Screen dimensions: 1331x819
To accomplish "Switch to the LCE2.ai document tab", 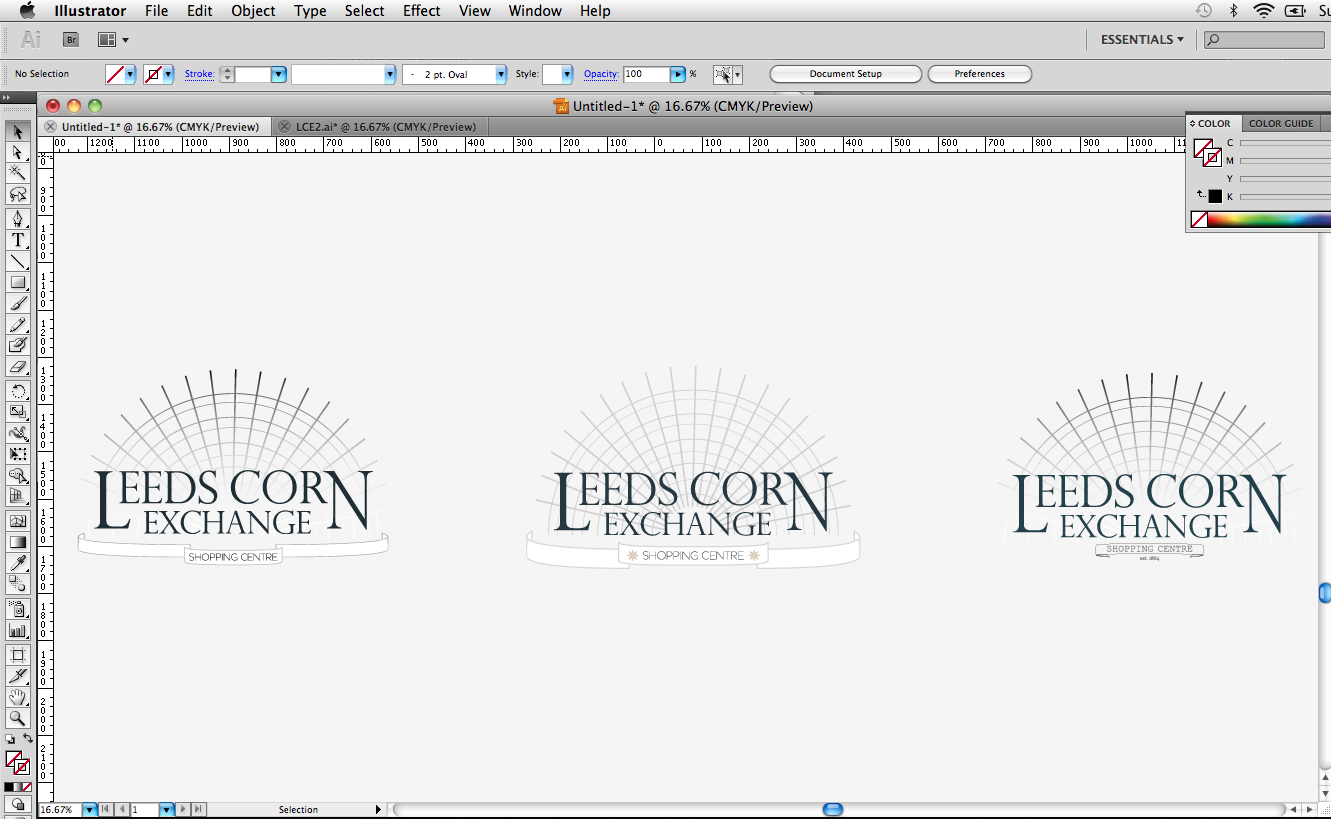I will point(385,127).
